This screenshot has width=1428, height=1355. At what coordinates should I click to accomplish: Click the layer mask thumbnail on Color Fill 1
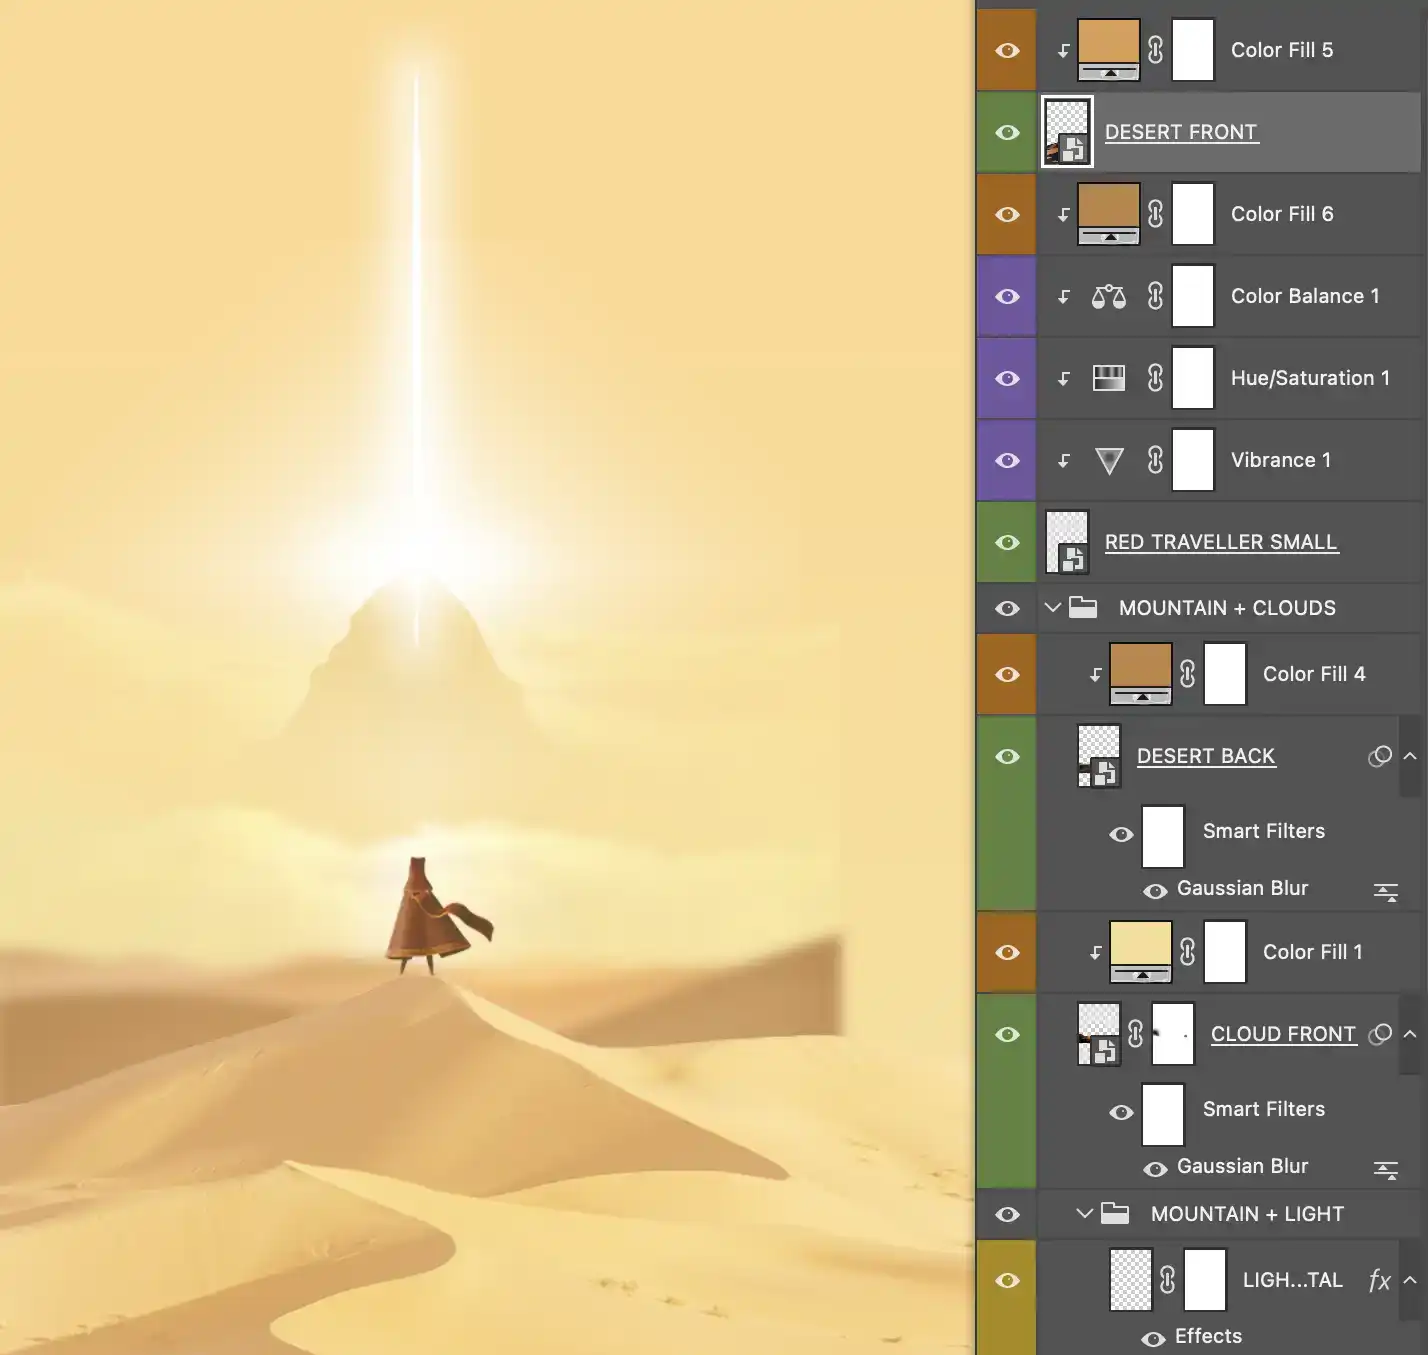pos(1225,951)
